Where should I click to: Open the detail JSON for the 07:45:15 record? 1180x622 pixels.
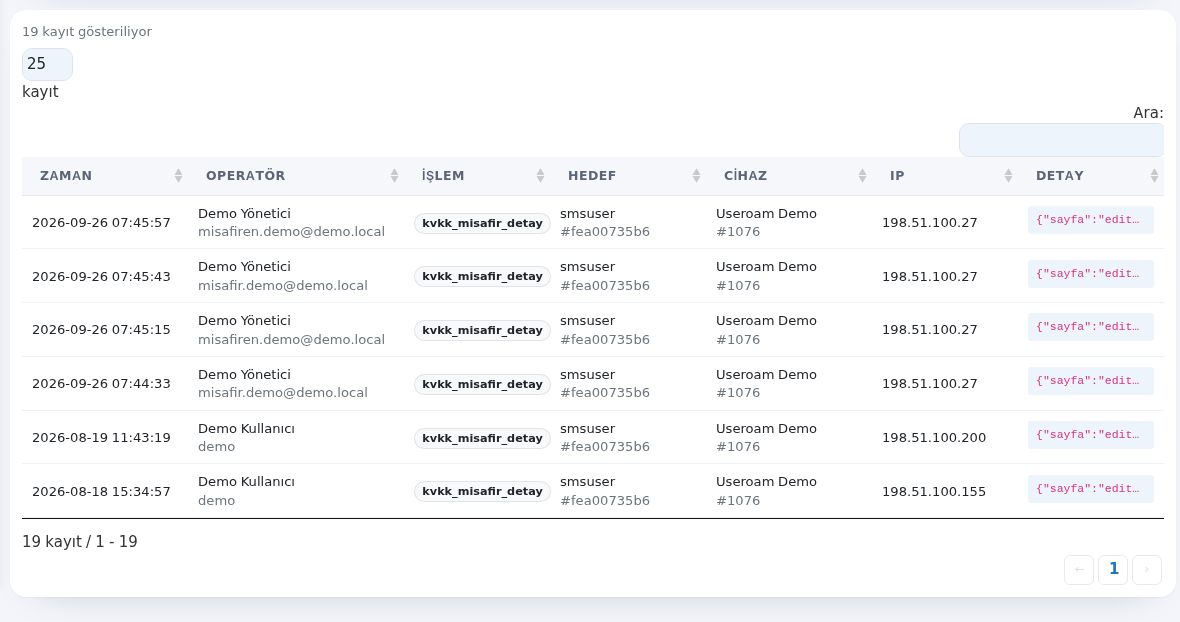(1090, 327)
